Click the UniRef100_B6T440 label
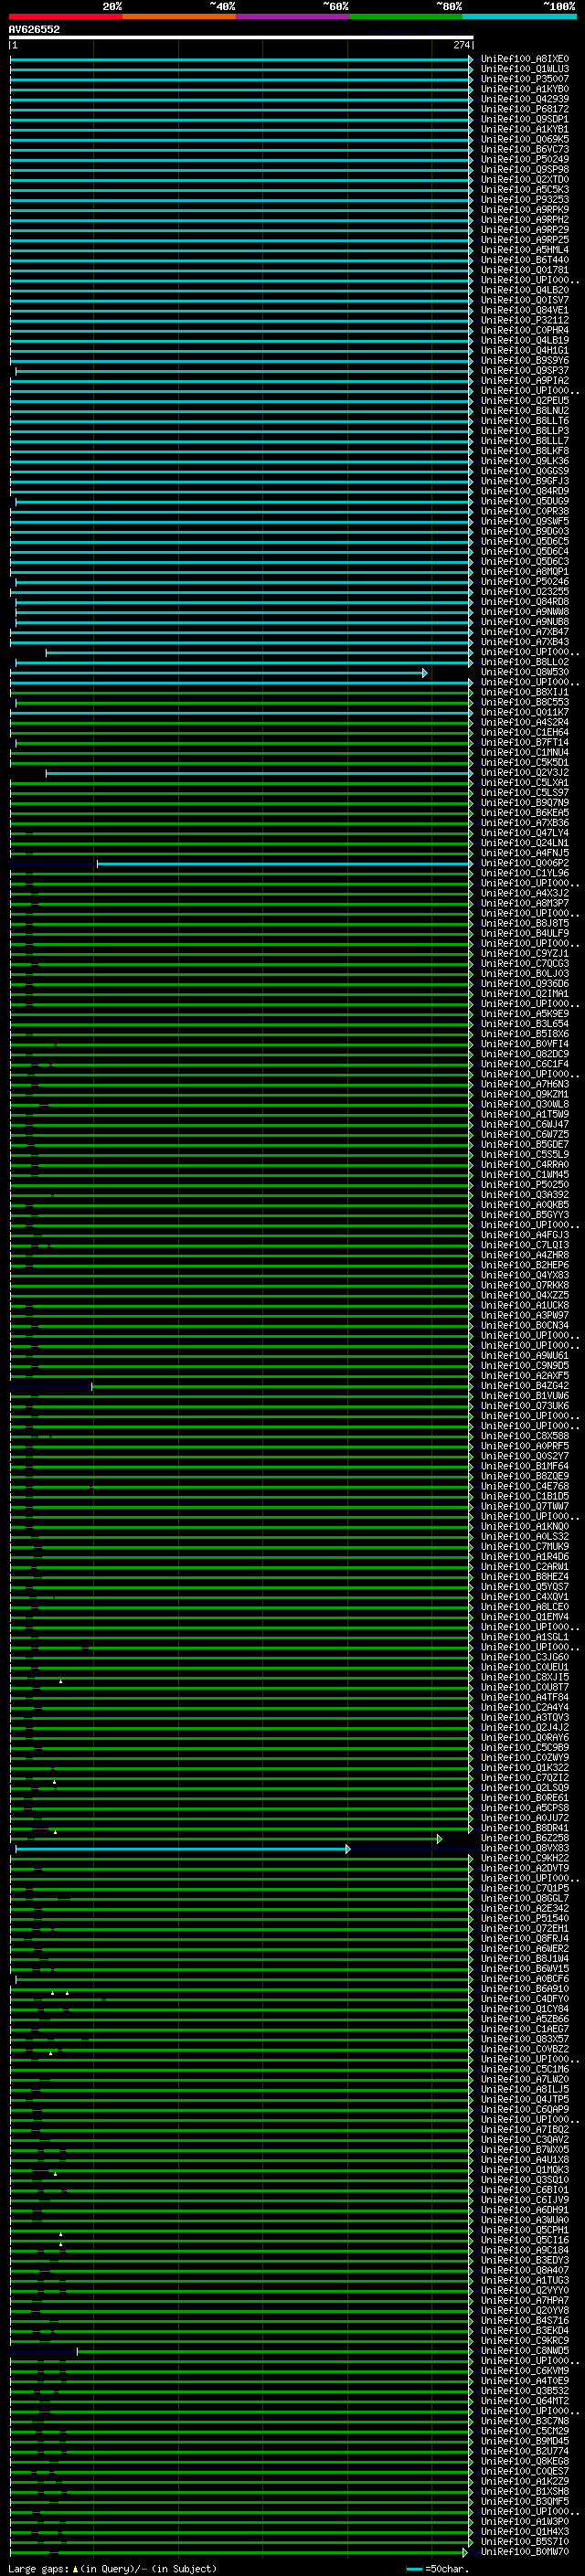585x2576 pixels. click(x=524, y=260)
